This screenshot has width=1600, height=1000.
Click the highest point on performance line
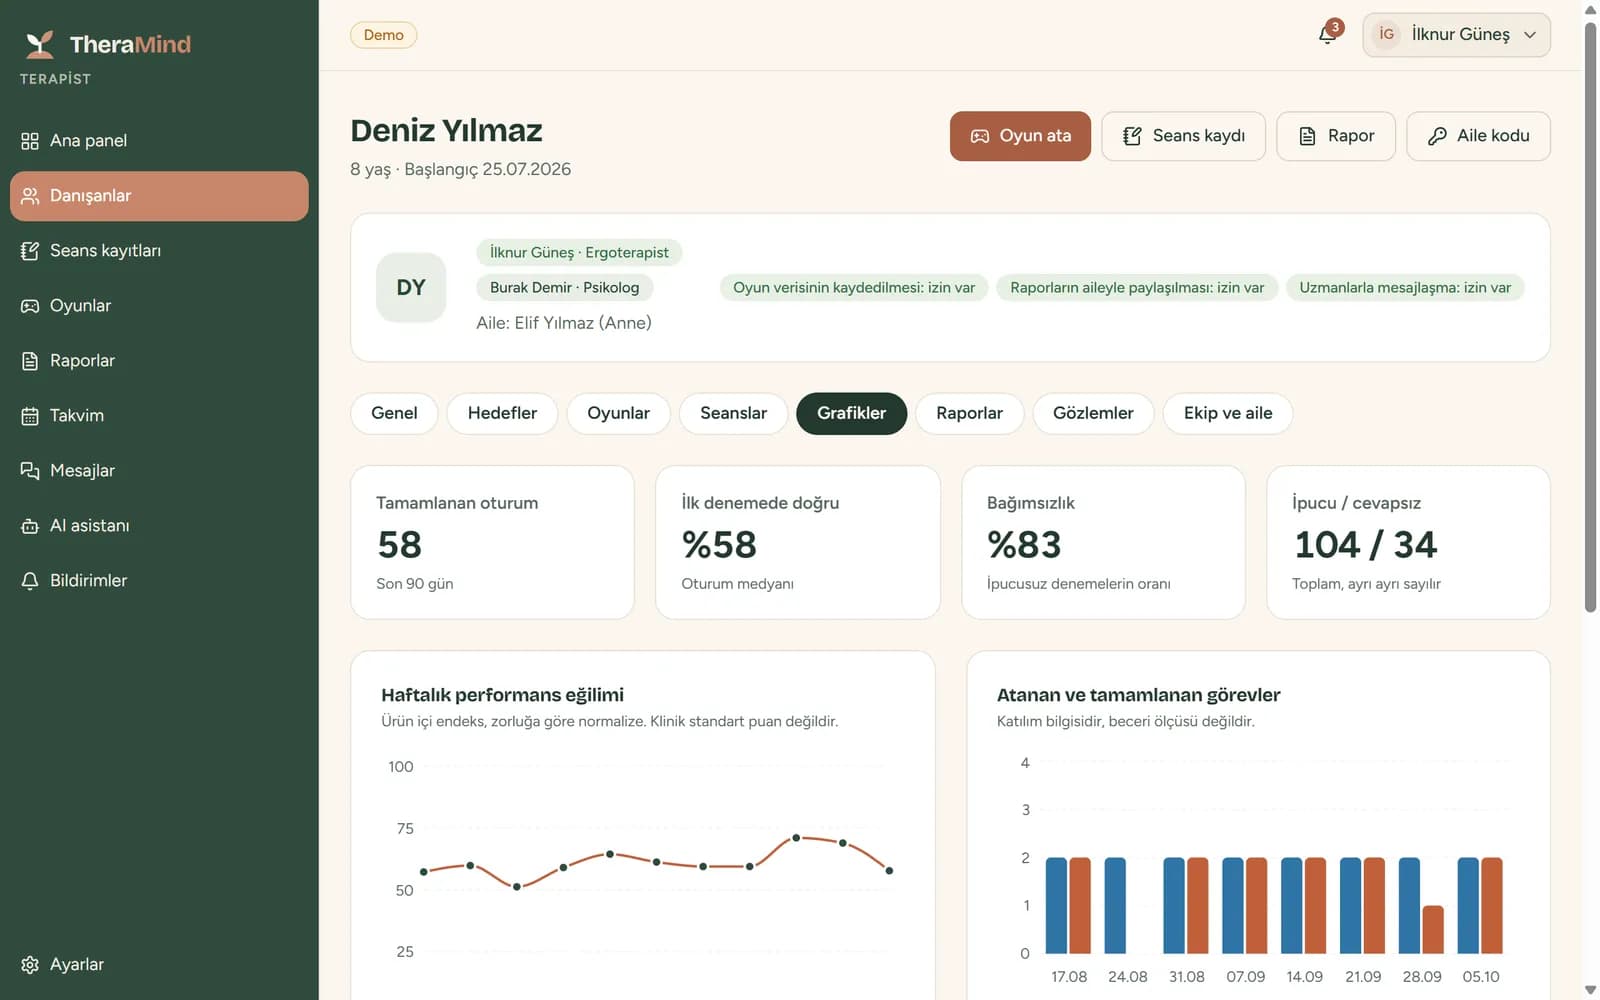coord(796,838)
